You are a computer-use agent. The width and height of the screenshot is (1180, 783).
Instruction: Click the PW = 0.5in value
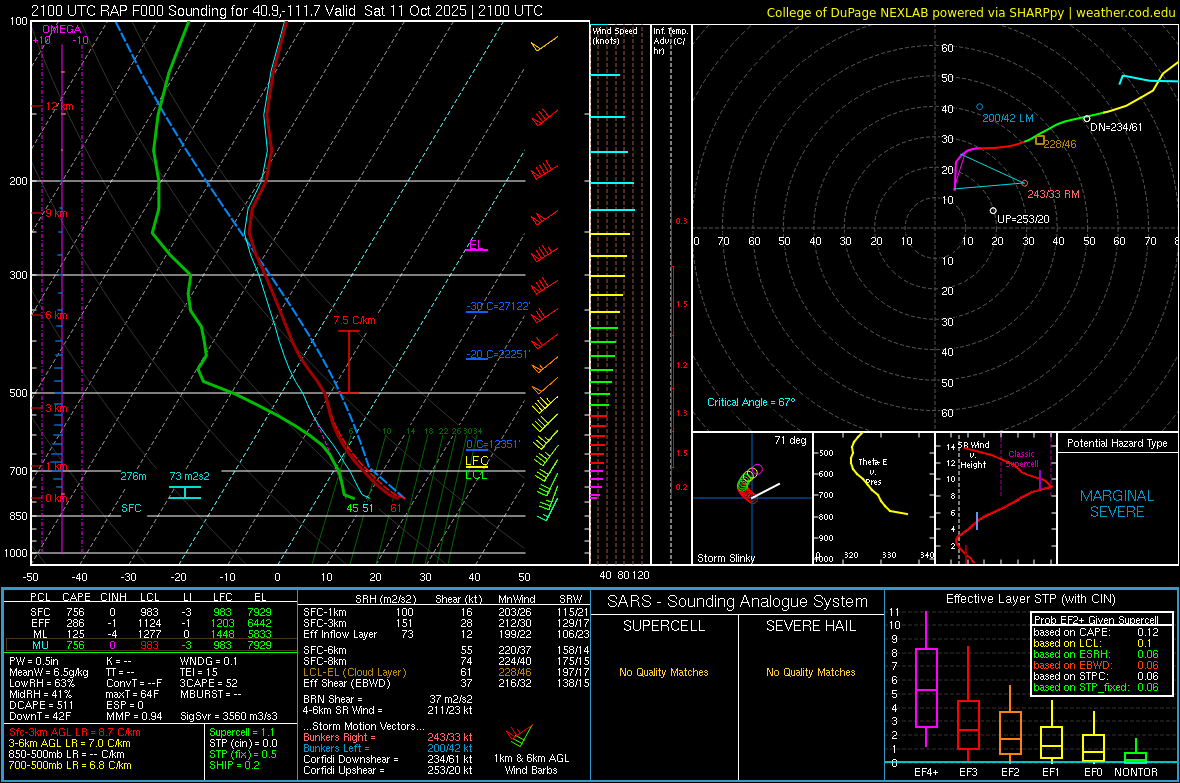[x=34, y=661]
